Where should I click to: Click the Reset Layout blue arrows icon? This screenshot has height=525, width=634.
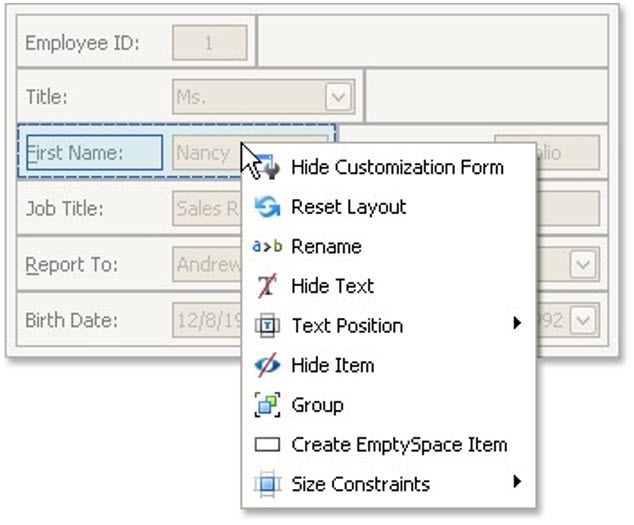coord(267,207)
